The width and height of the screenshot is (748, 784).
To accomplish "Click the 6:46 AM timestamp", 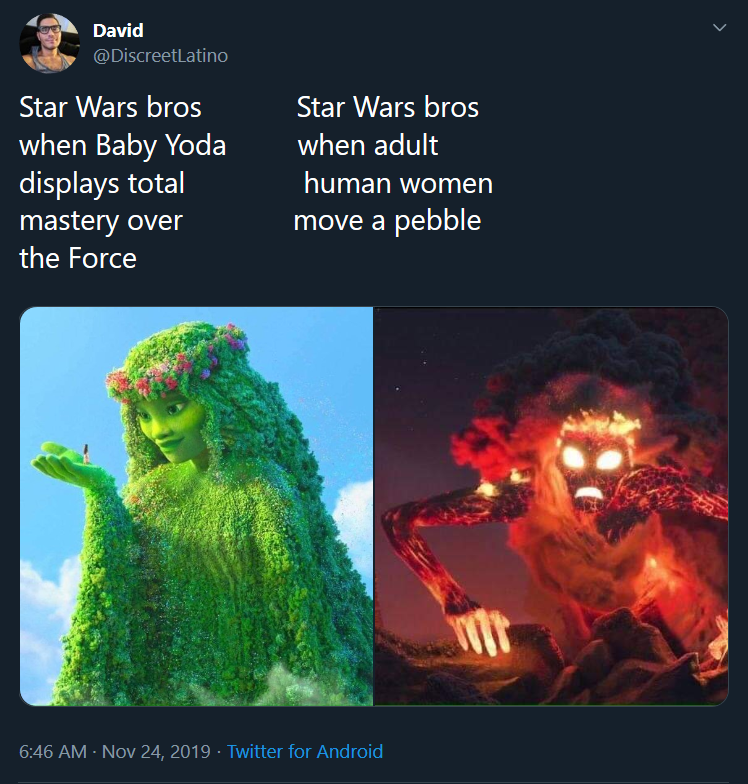I will coord(52,751).
